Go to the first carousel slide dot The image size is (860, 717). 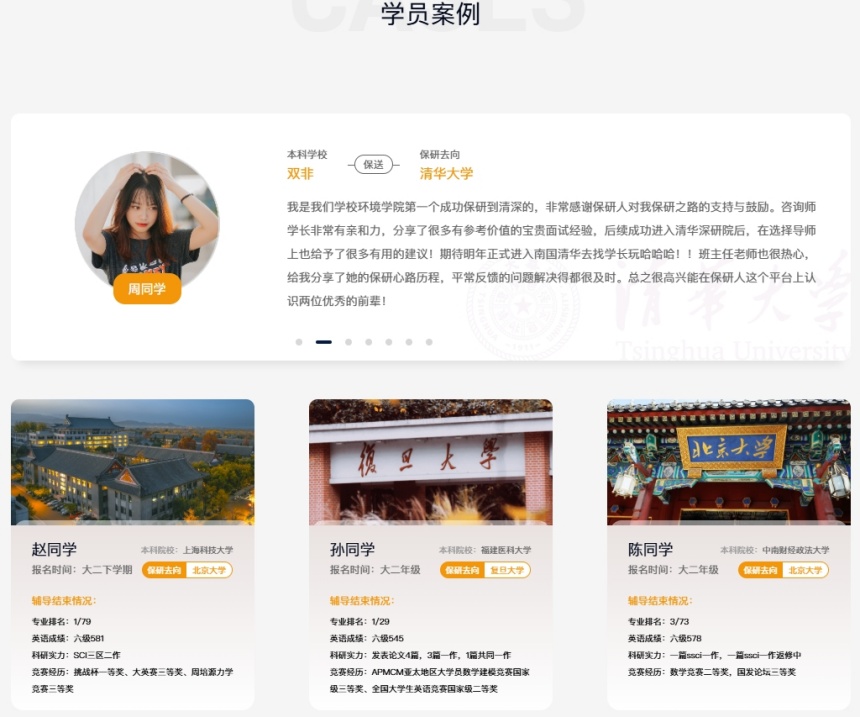[299, 342]
